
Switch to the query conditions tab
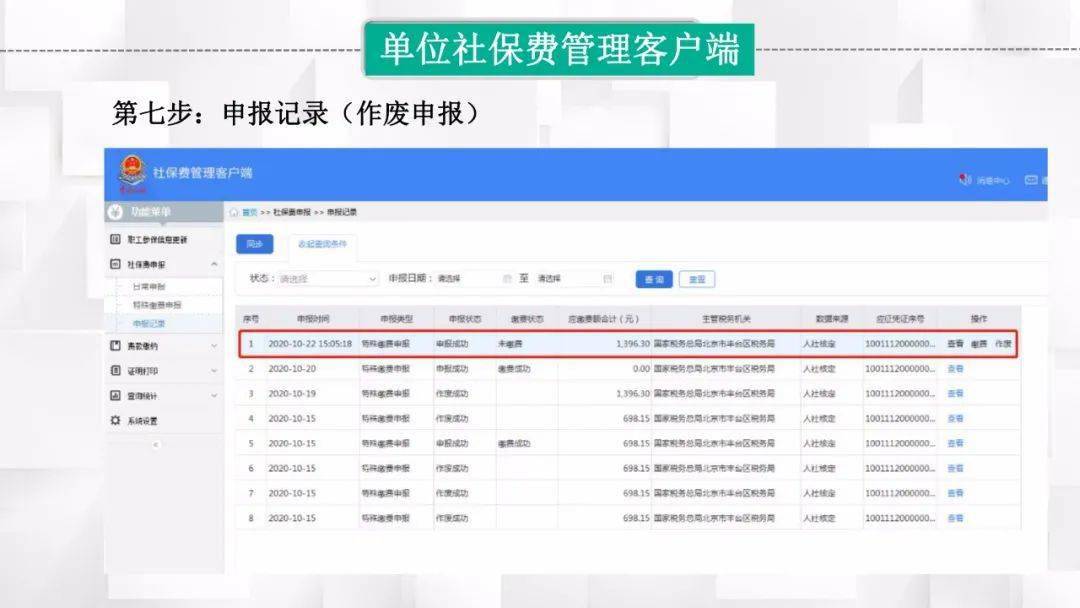[x=322, y=244]
